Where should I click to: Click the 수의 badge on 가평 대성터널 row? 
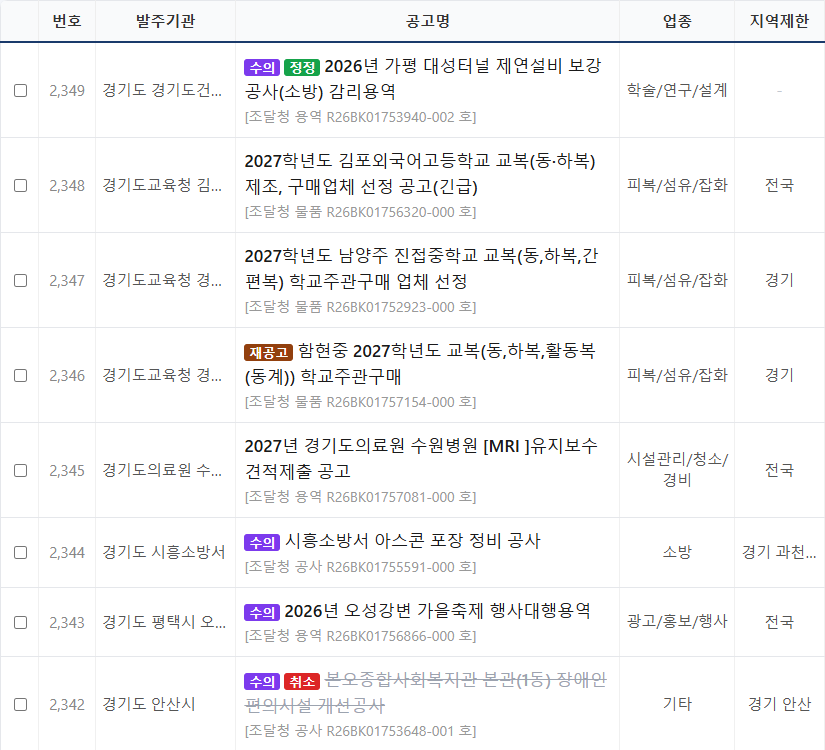(x=262, y=68)
